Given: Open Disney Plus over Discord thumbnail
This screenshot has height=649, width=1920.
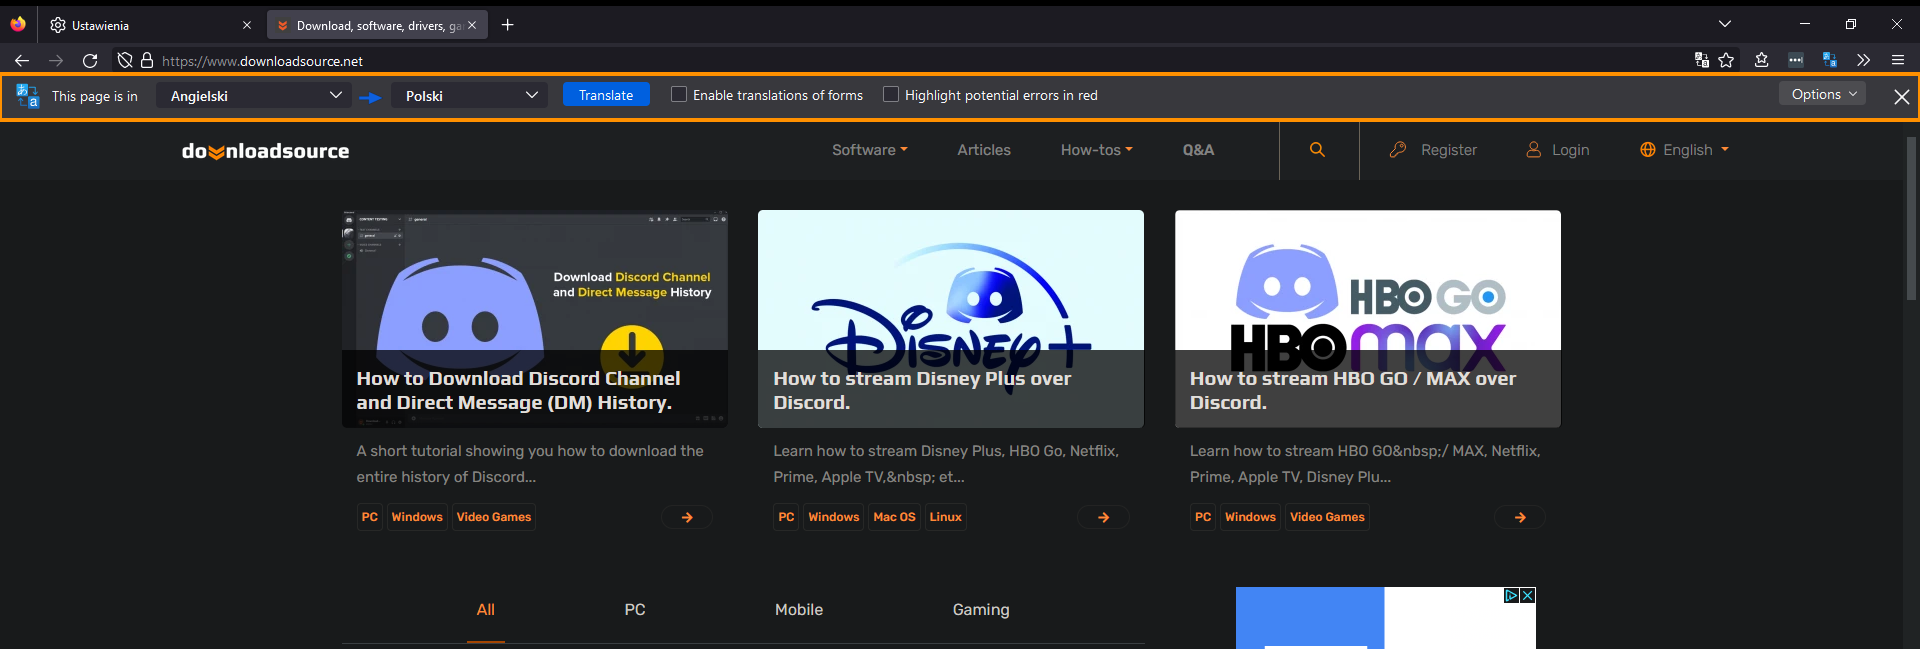Looking at the screenshot, I should (x=951, y=319).
